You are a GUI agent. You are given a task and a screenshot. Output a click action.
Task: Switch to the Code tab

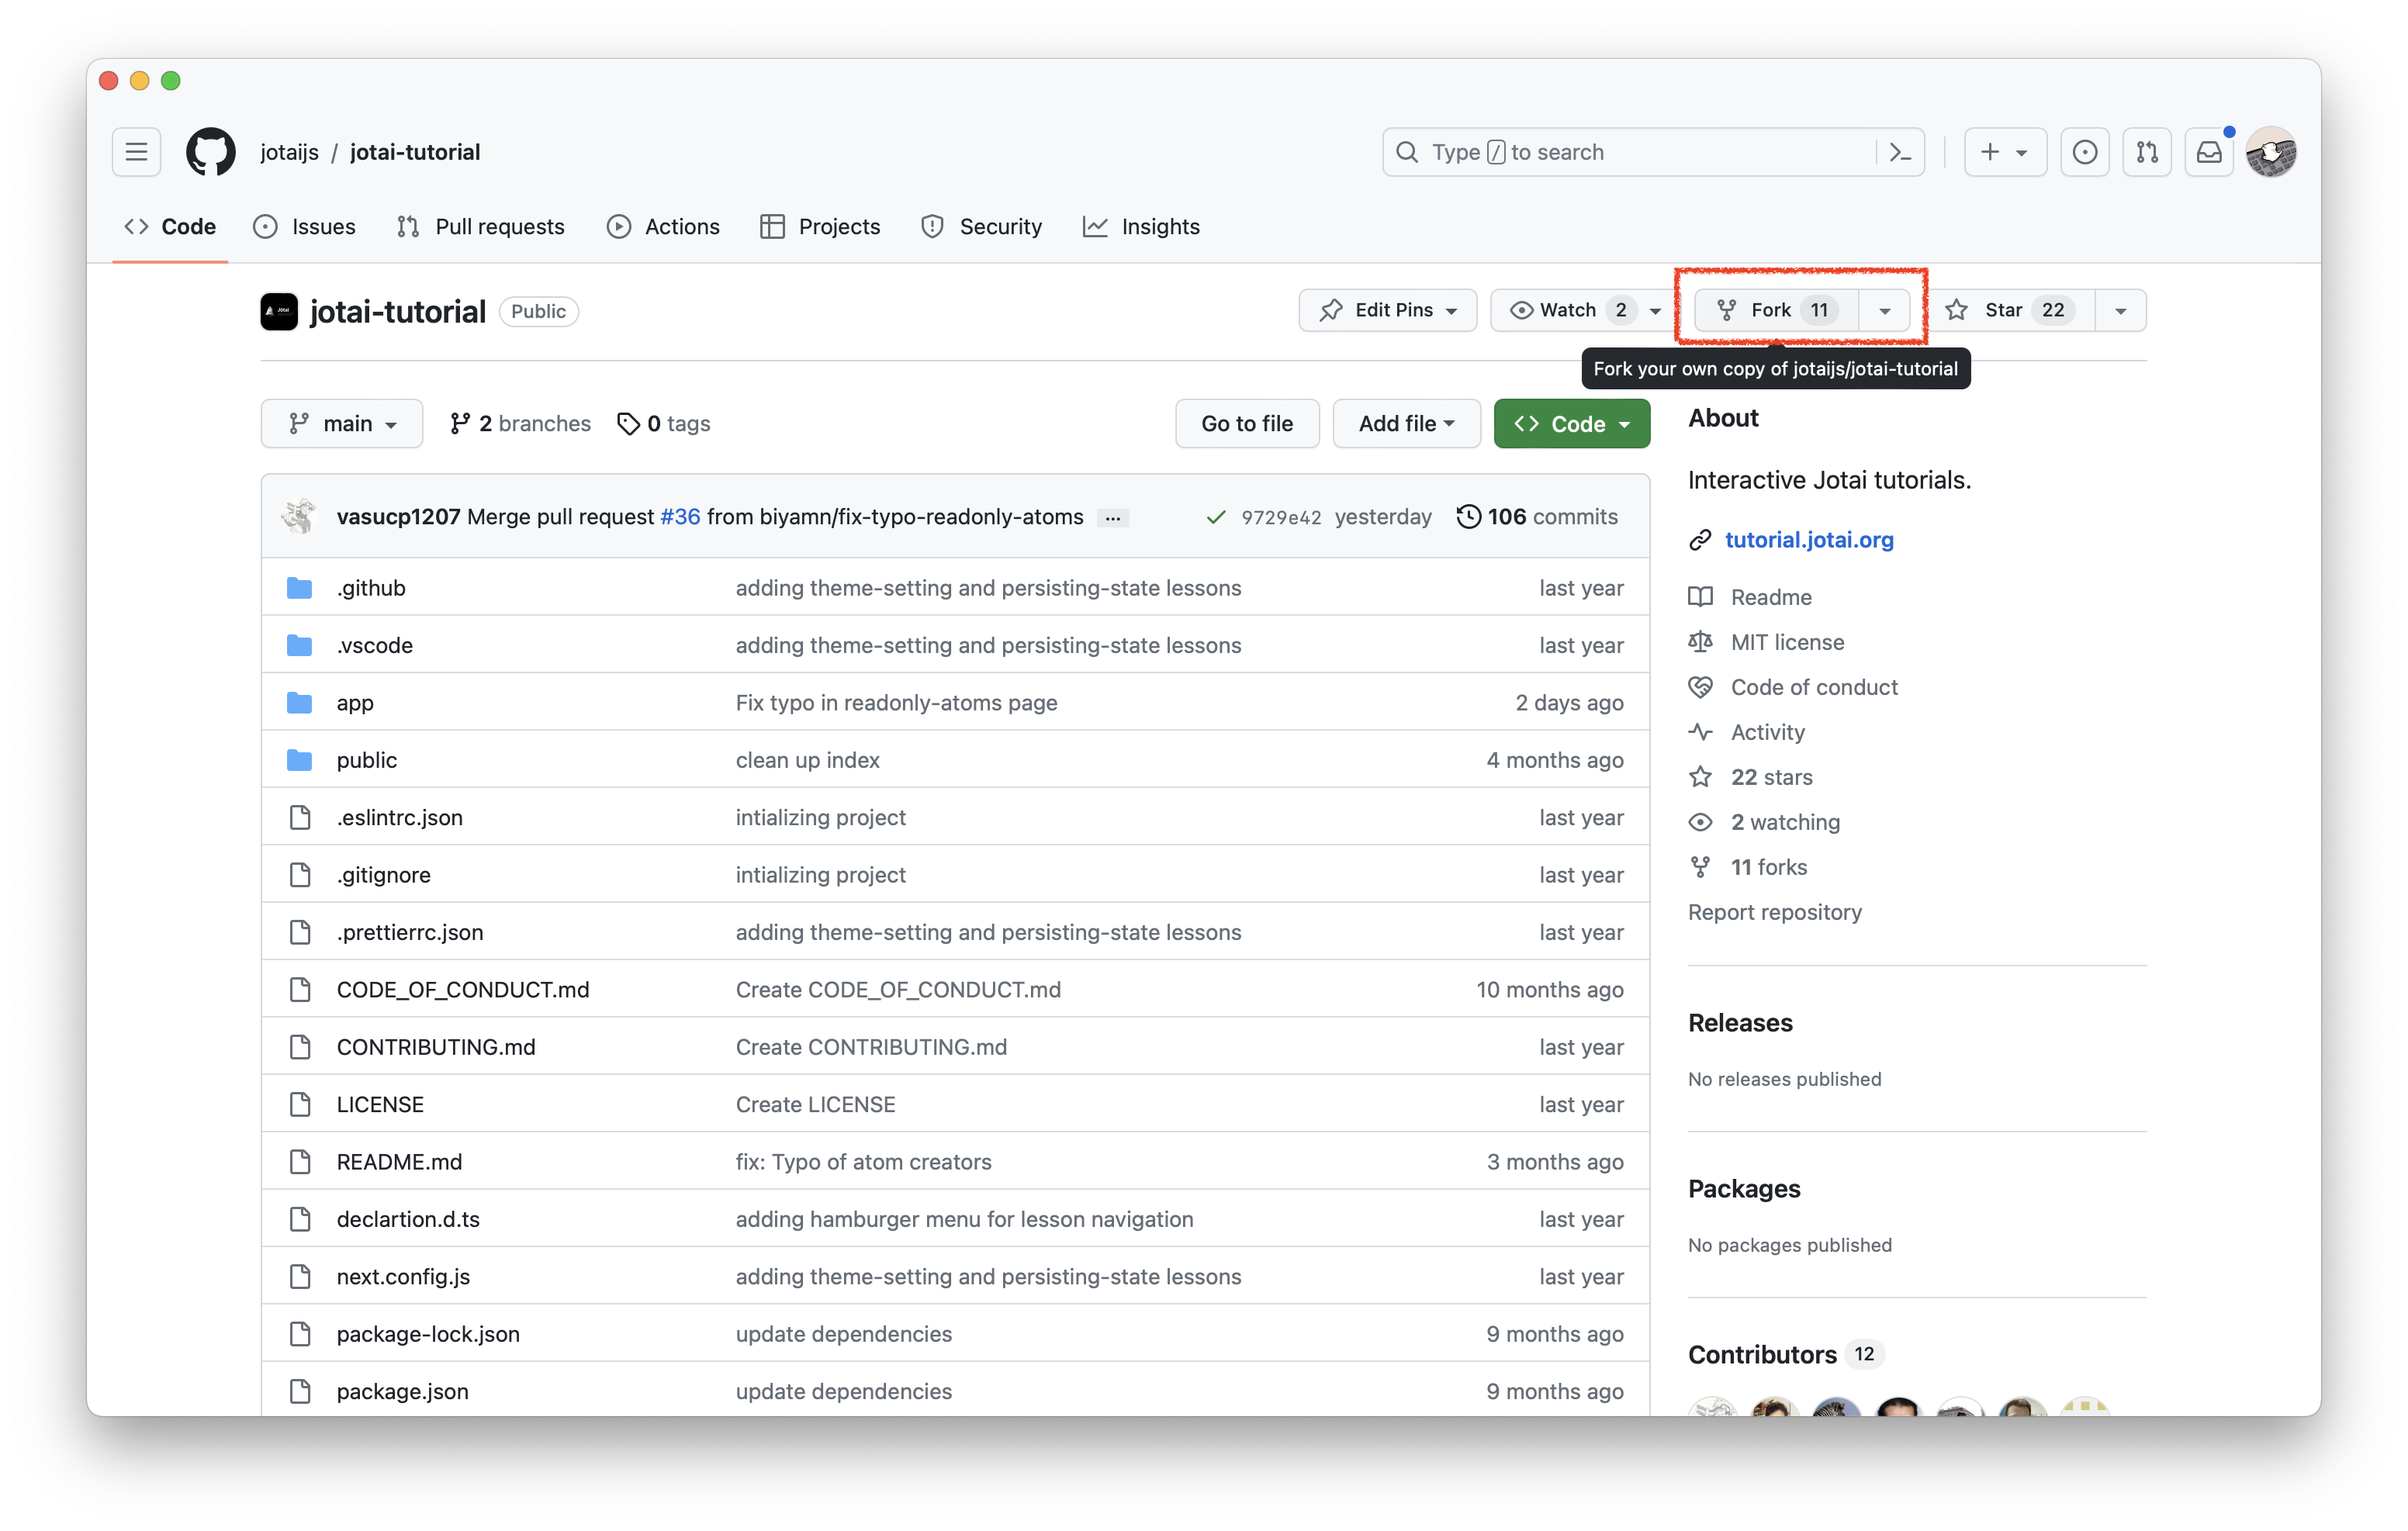pyautogui.click(x=170, y=227)
